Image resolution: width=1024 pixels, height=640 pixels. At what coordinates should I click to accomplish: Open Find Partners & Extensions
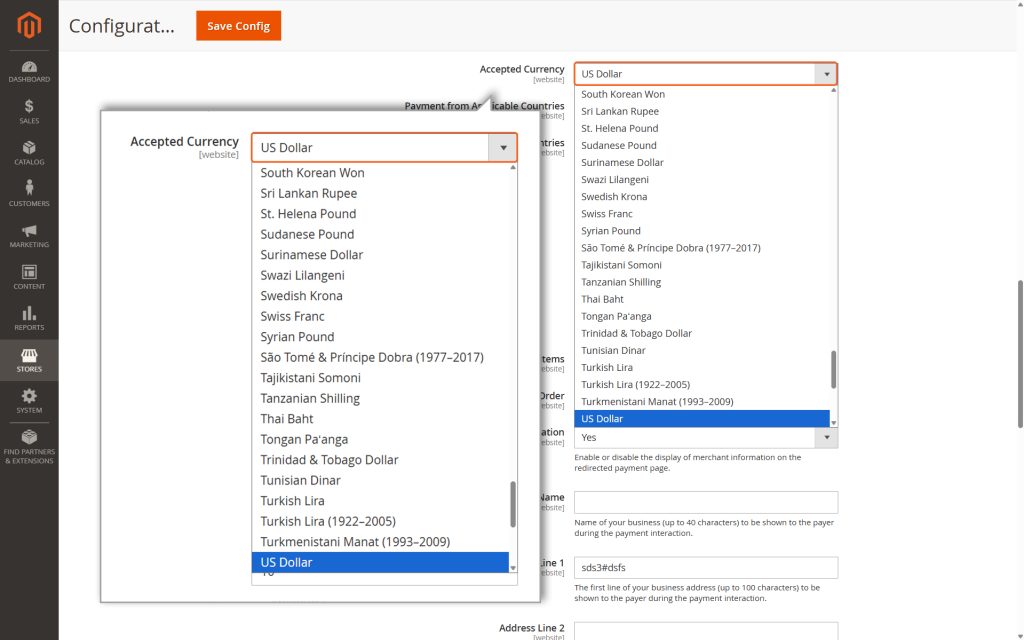click(x=29, y=446)
